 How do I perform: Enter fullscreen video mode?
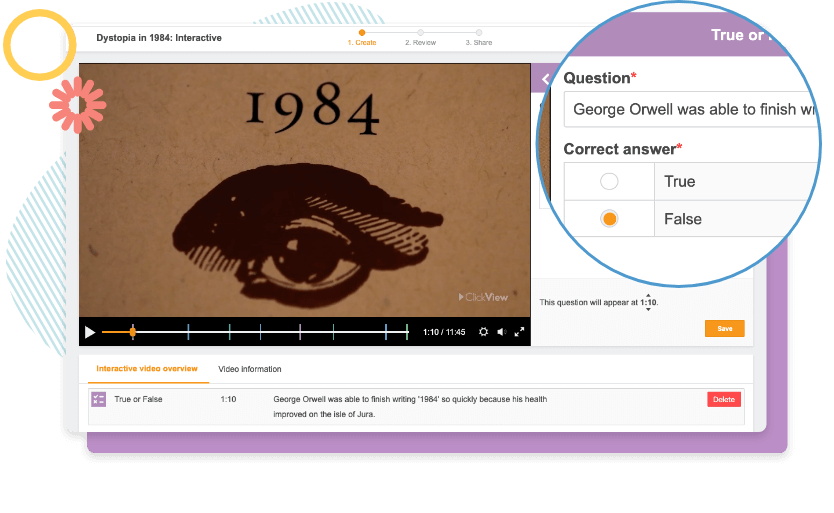point(519,332)
